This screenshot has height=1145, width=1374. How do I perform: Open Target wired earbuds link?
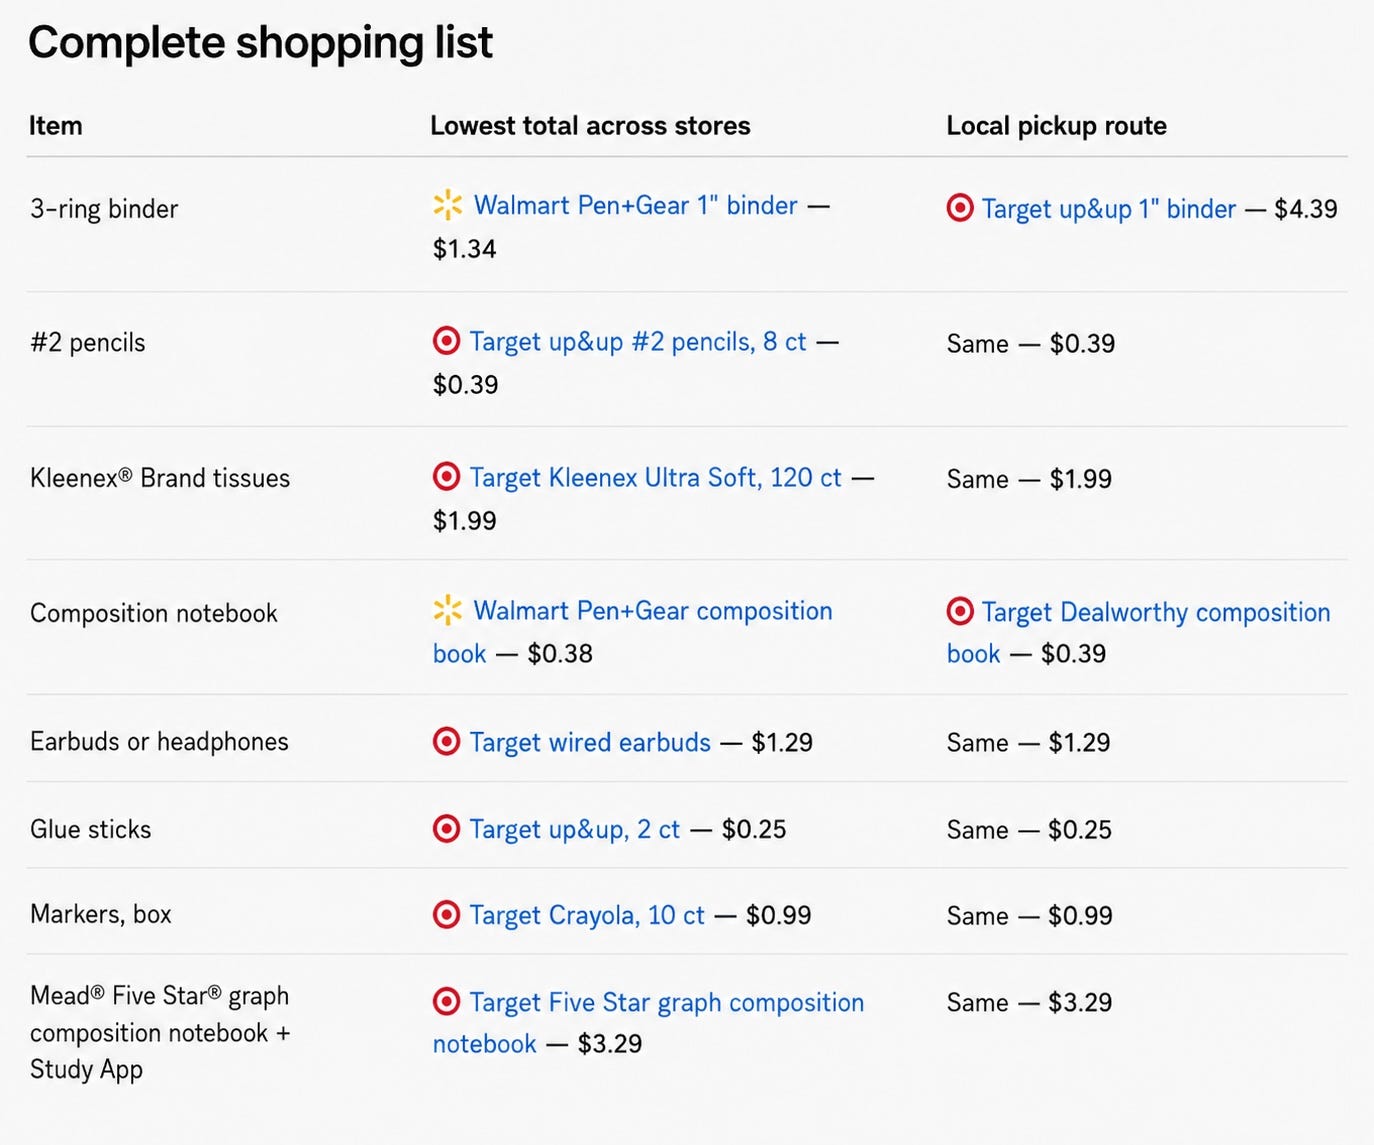click(590, 742)
